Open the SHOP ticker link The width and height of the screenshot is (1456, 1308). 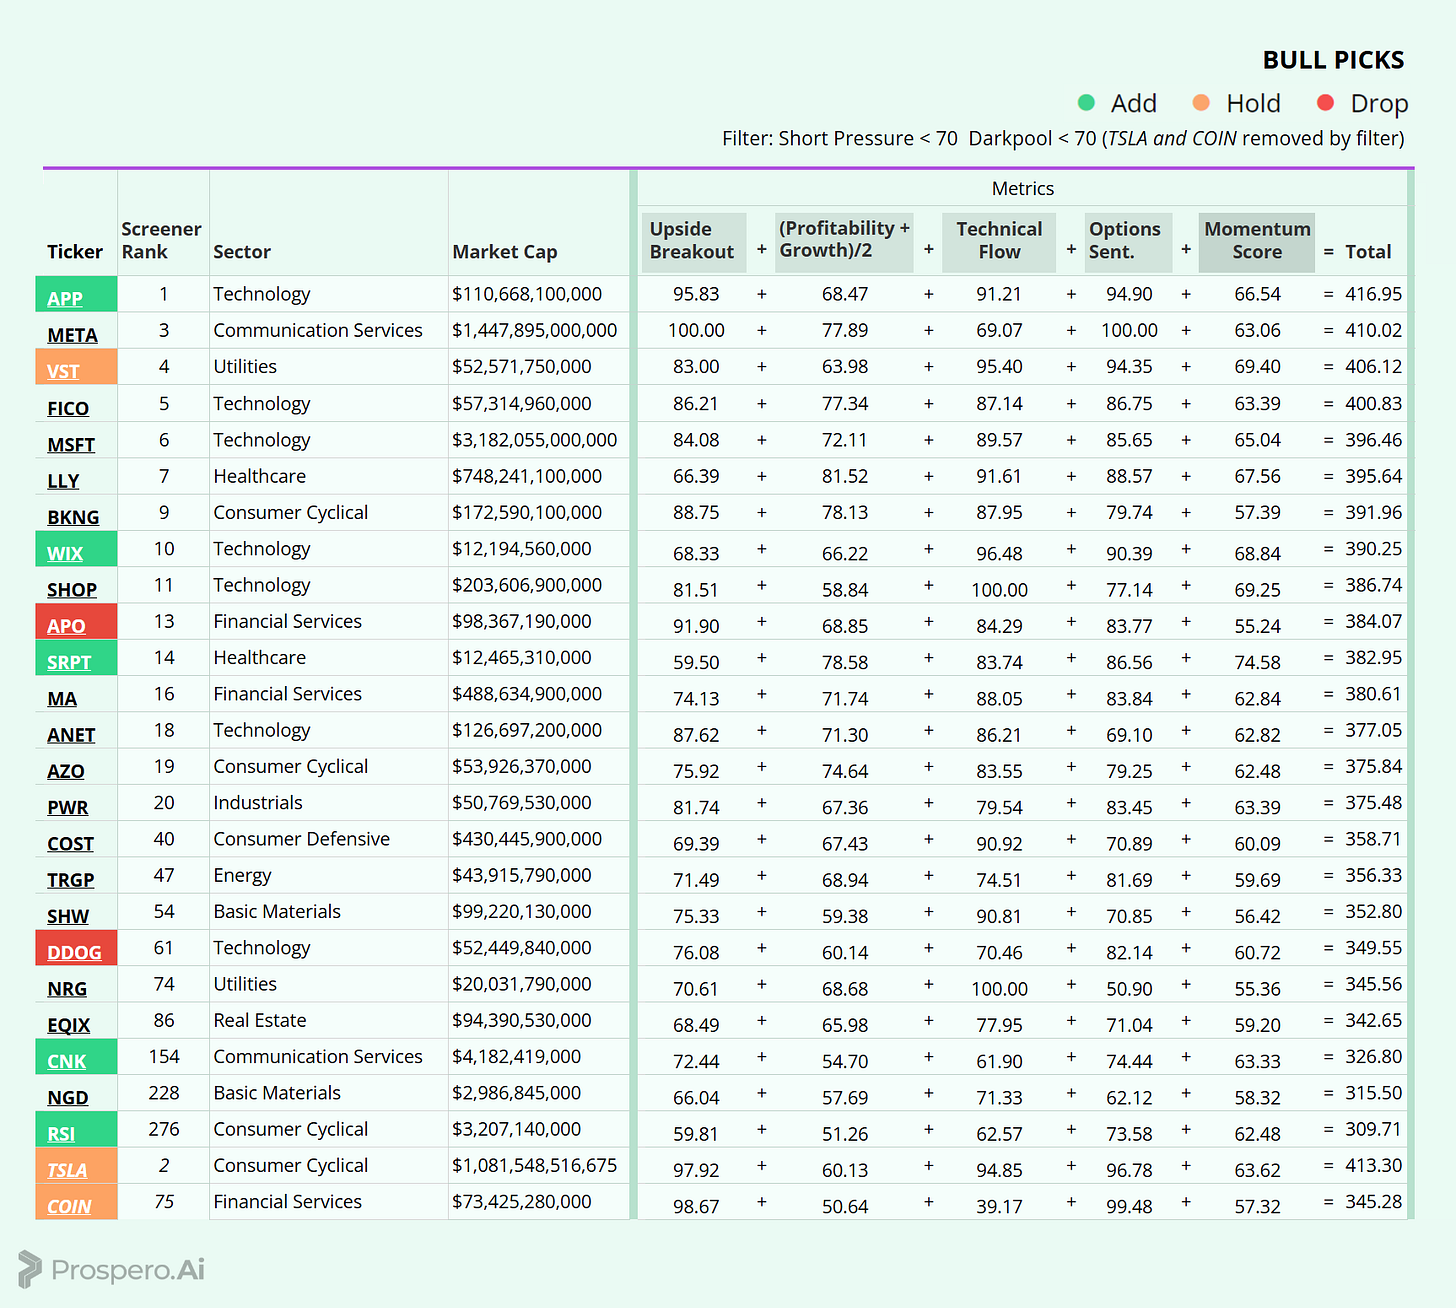click(72, 590)
